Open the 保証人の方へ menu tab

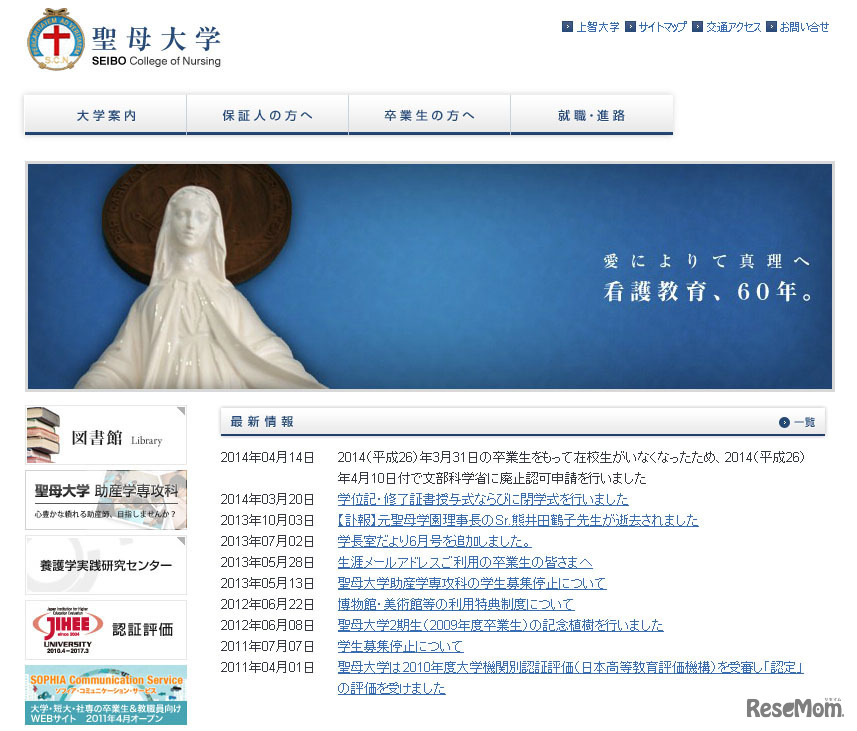click(x=268, y=114)
